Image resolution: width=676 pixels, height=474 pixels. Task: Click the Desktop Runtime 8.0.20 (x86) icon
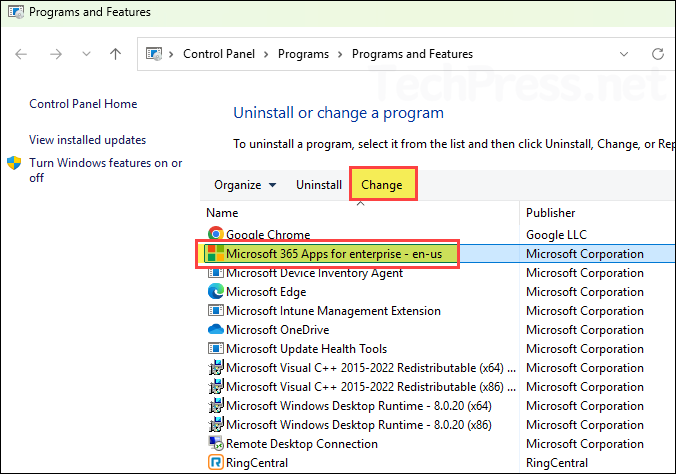tap(216, 424)
